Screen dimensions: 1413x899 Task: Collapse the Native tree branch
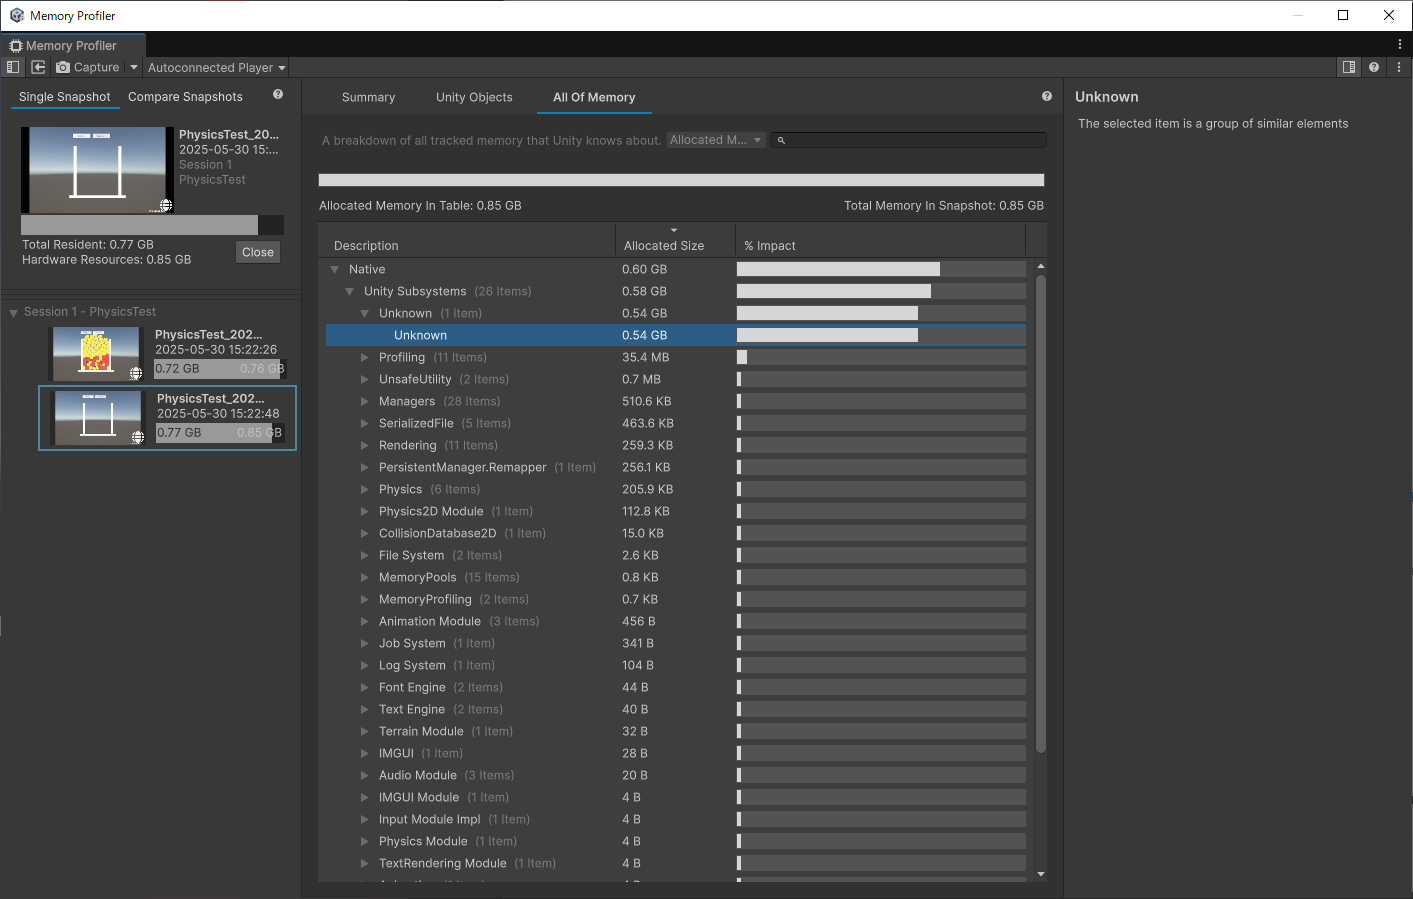click(334, 268)
